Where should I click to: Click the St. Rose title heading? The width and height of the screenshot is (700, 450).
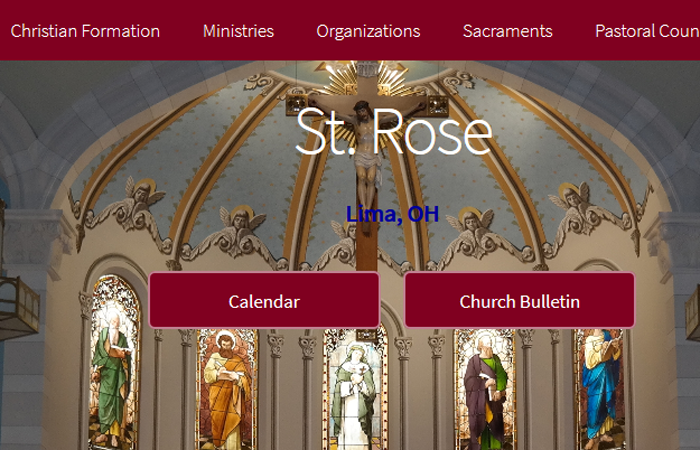click(x=393, y=133)
